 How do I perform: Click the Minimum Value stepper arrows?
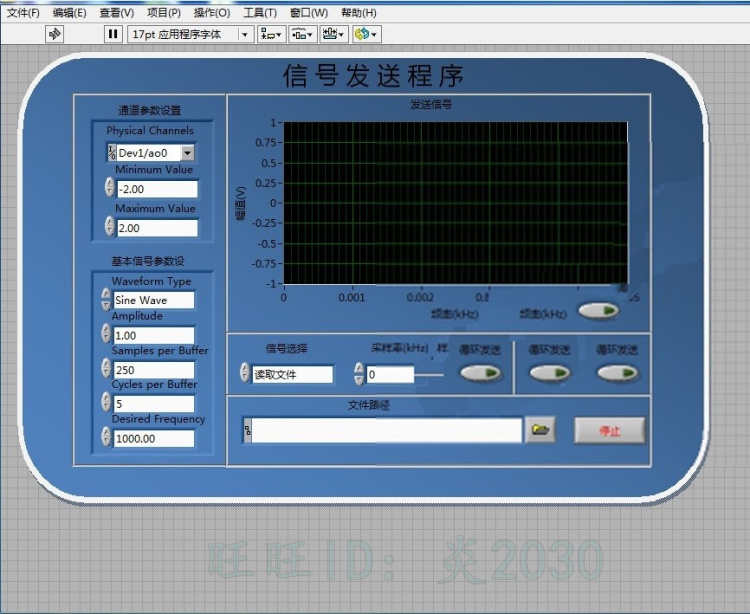click(110, 187)
